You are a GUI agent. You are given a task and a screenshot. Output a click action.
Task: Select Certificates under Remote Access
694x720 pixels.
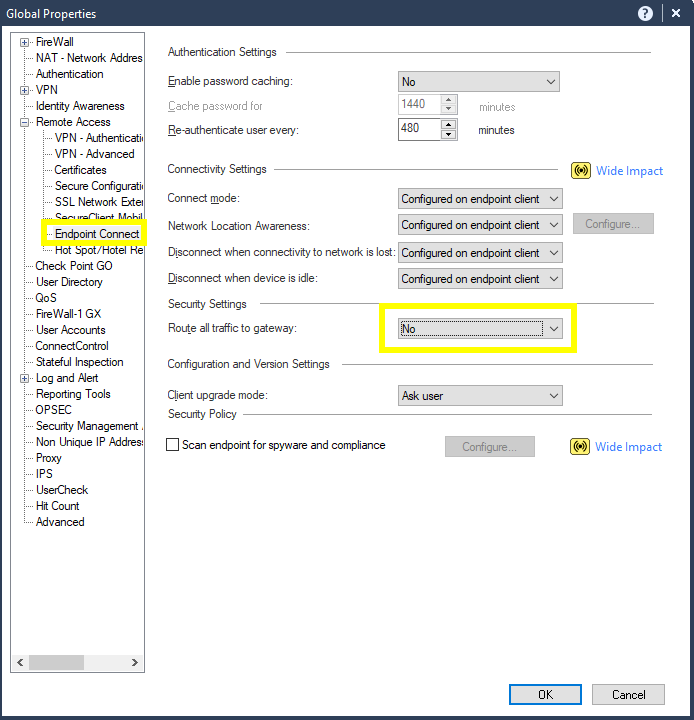click(x=80, y=170)
